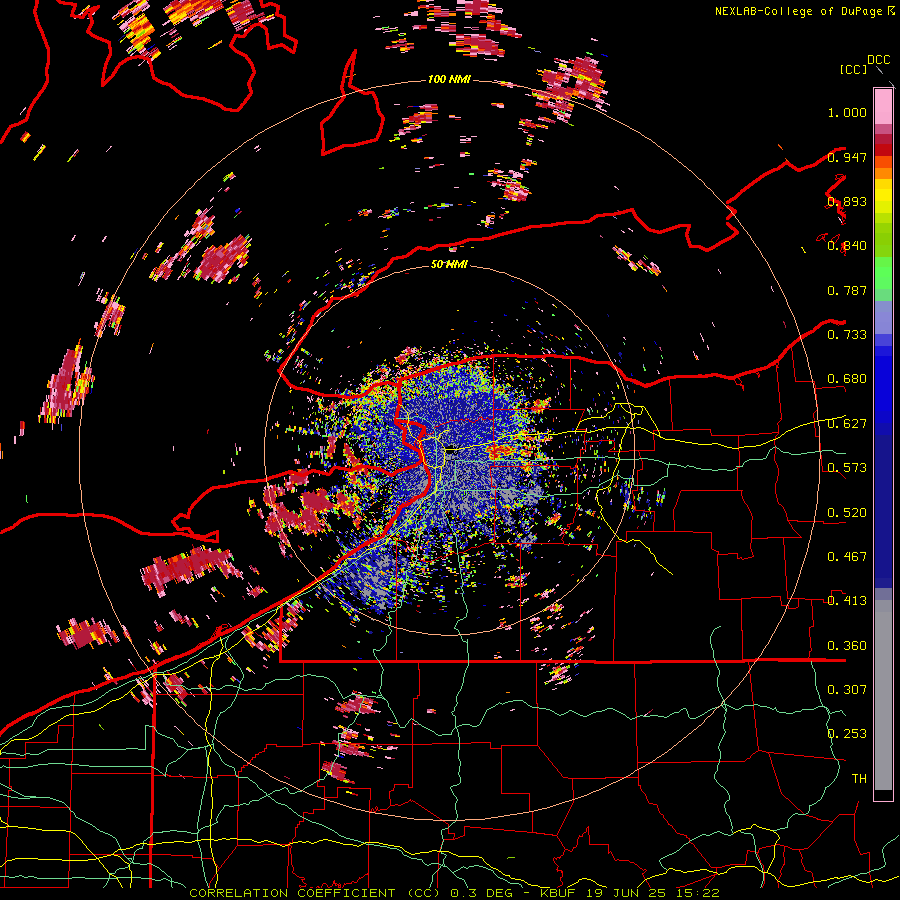Select the 0.627 scale value
This screenshot has width=900, height=900.
click(847, 424)
